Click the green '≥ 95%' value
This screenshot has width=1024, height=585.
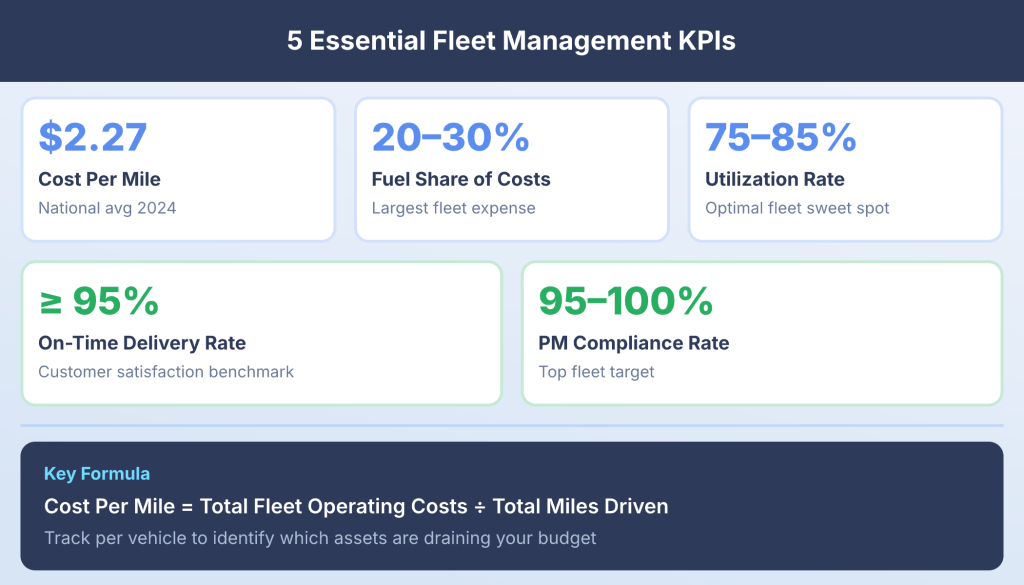99,301
